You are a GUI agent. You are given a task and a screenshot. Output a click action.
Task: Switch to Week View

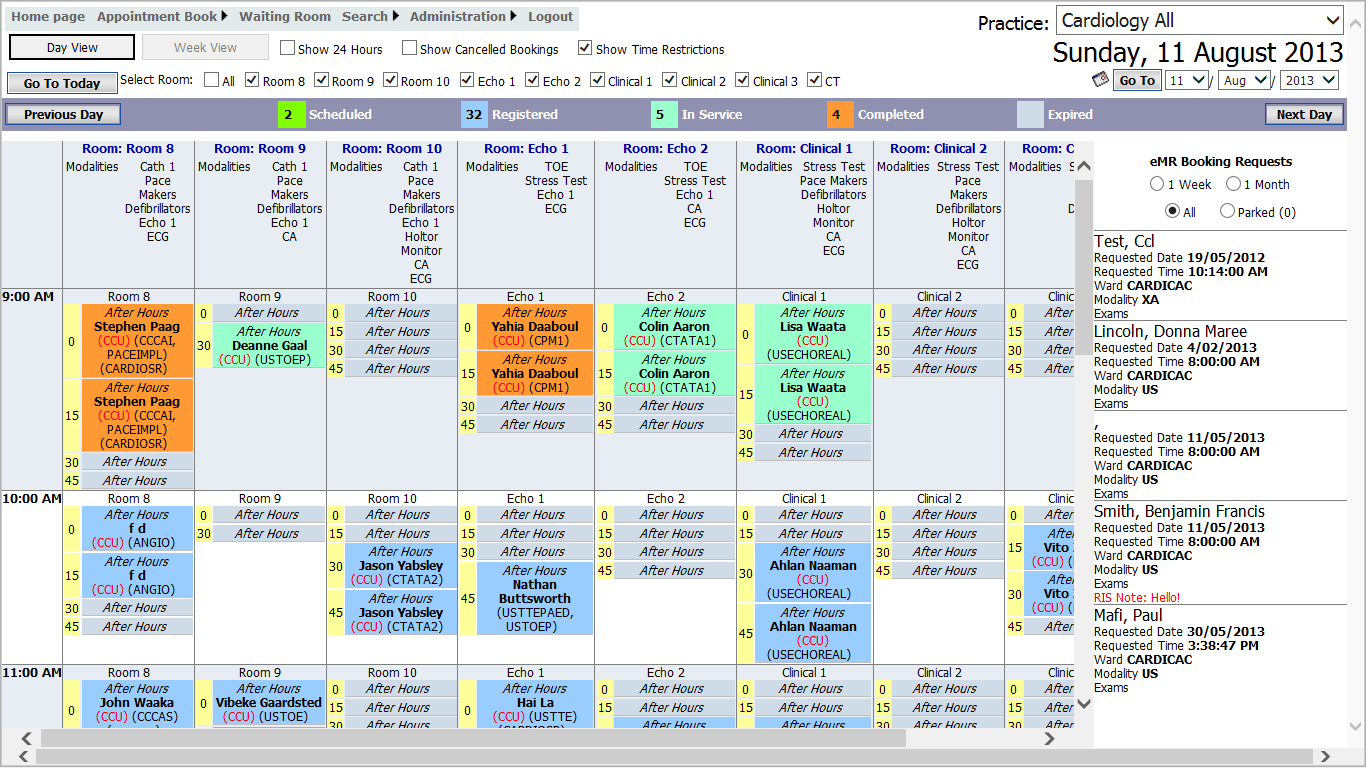coord(205,47)
